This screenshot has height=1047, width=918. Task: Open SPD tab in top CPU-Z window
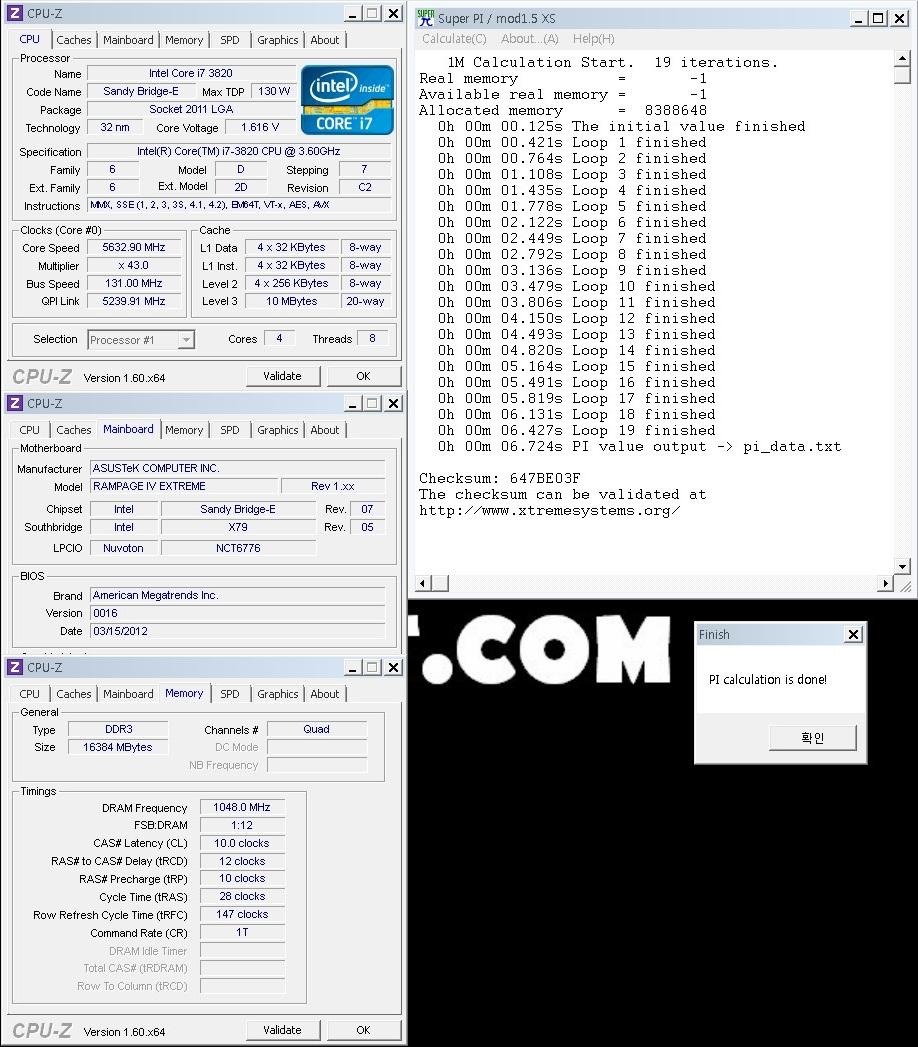click(230, 40)
